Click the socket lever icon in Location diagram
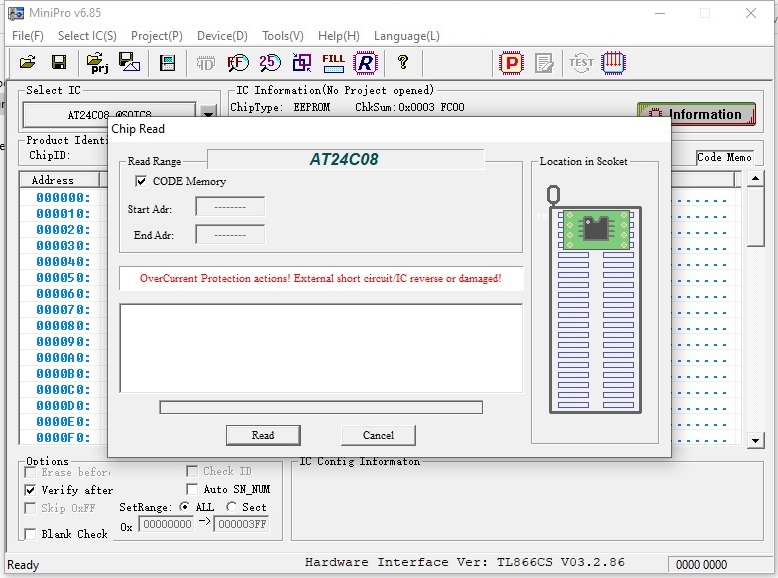 (553, 194)
